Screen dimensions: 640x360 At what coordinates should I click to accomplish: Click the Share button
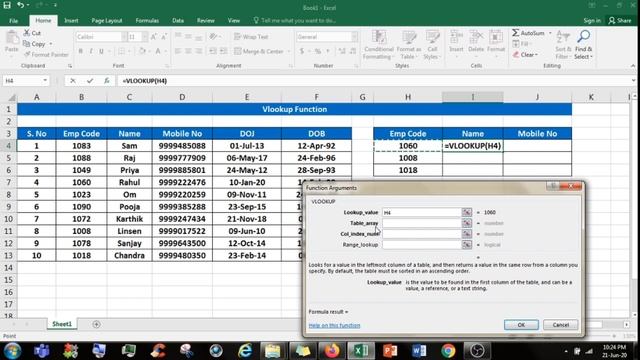click(x=620, y=20)
